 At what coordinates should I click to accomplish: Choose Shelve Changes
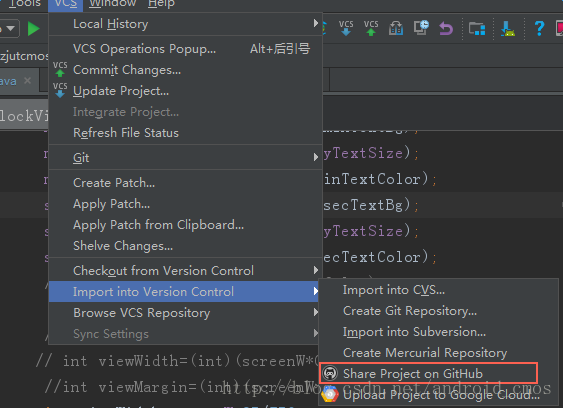tap(186, 246)
